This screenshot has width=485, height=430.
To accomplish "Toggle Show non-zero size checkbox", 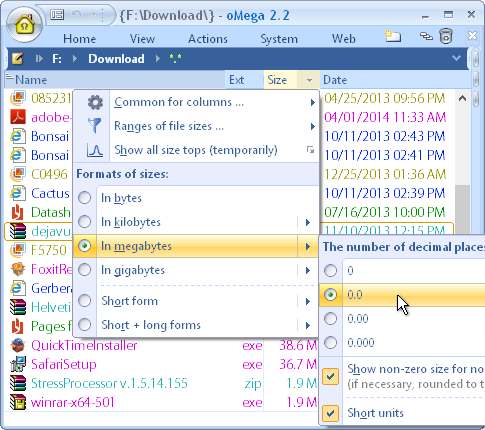I will 330,376.
